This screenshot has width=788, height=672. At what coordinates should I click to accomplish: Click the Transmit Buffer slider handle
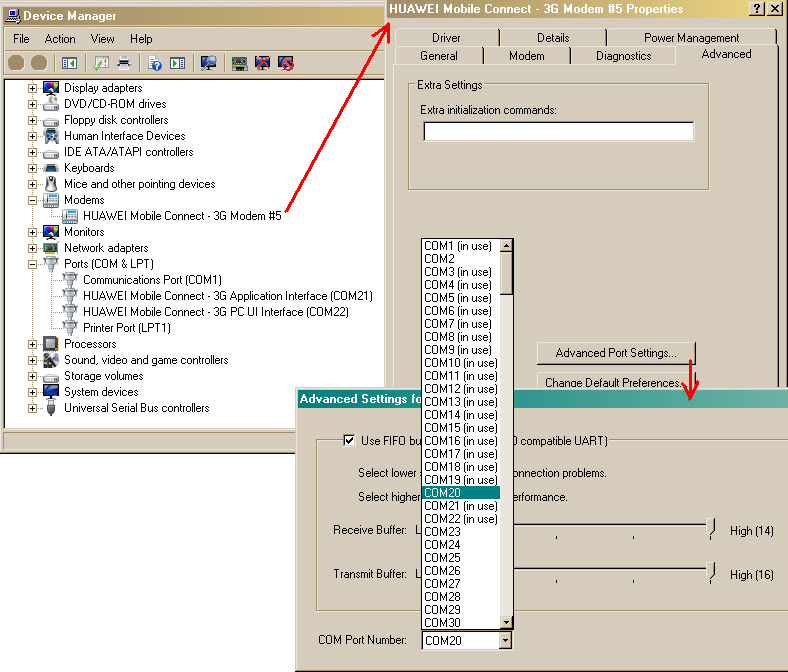click(x=711, y=572)
